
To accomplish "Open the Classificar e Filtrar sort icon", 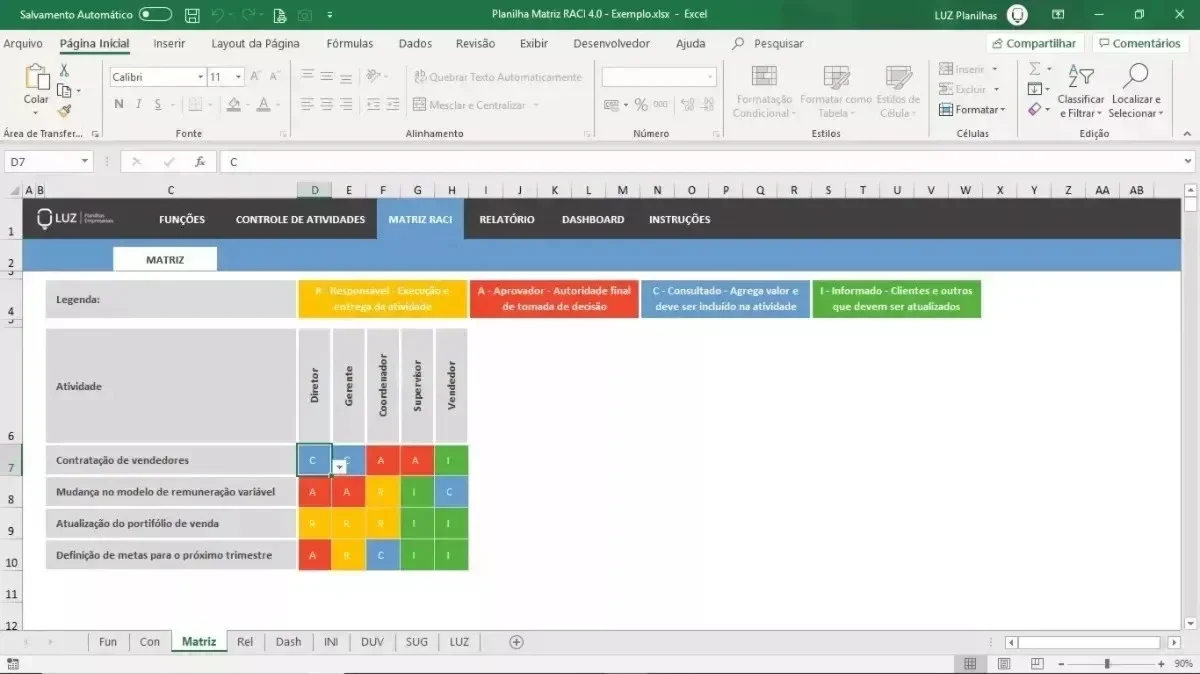I will click(1081, 77).
